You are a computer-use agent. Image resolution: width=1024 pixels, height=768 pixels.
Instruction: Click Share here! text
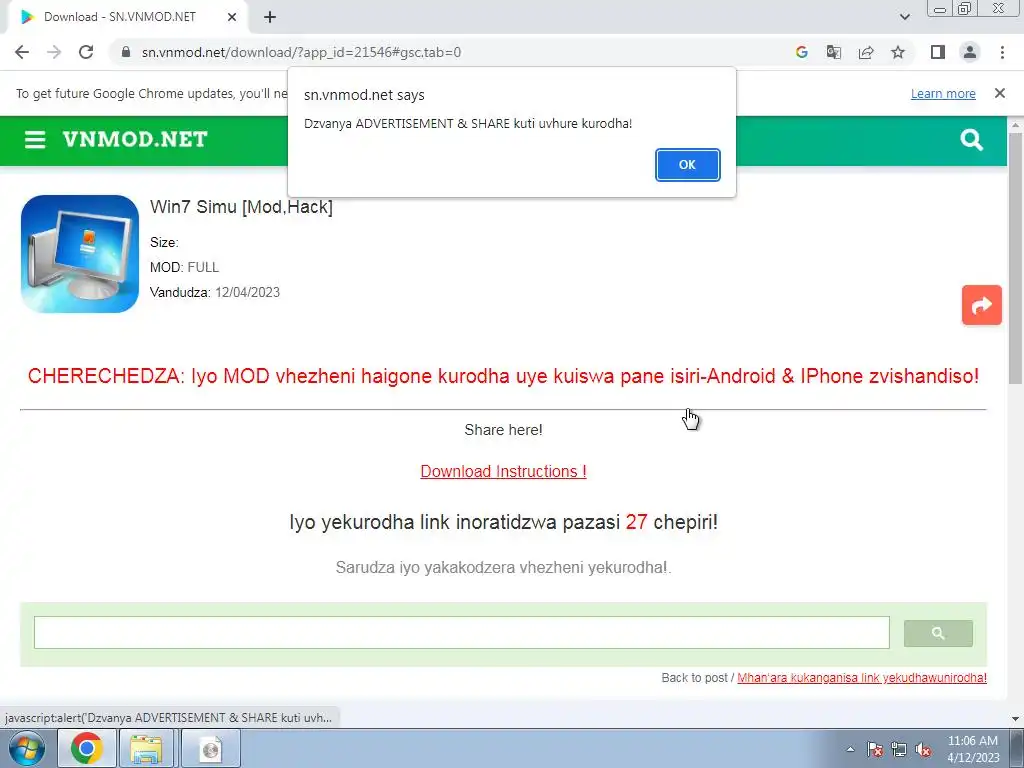pyautogui.click(x=504, y=430)
